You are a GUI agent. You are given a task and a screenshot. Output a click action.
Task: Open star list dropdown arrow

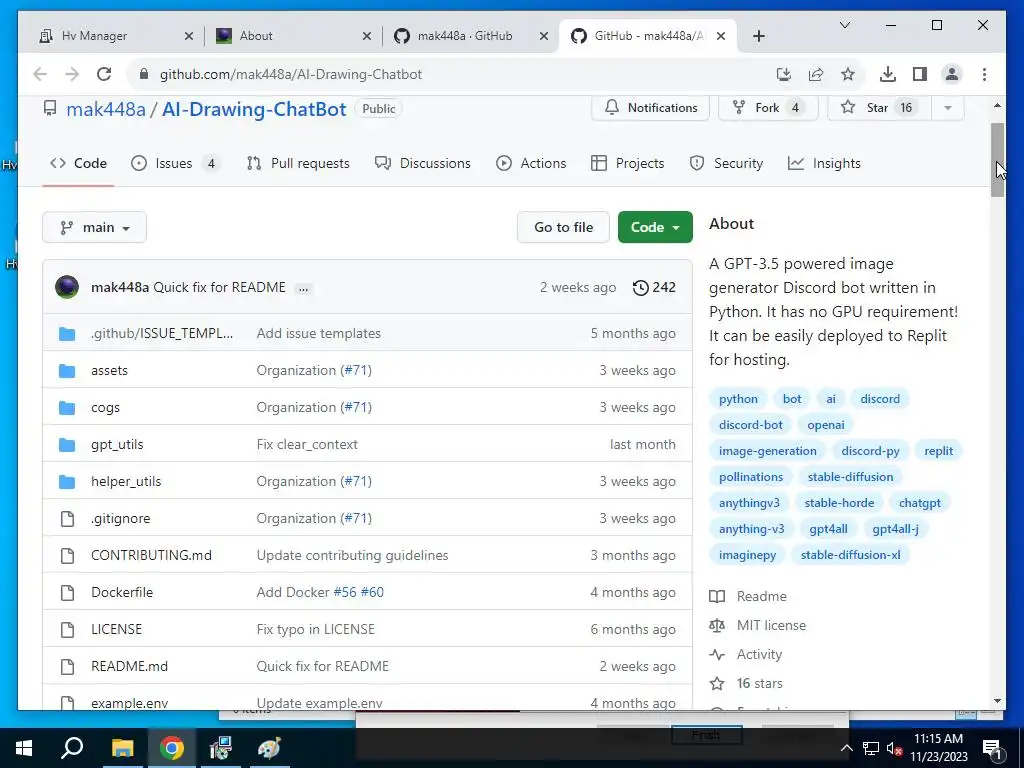(948, 108)
